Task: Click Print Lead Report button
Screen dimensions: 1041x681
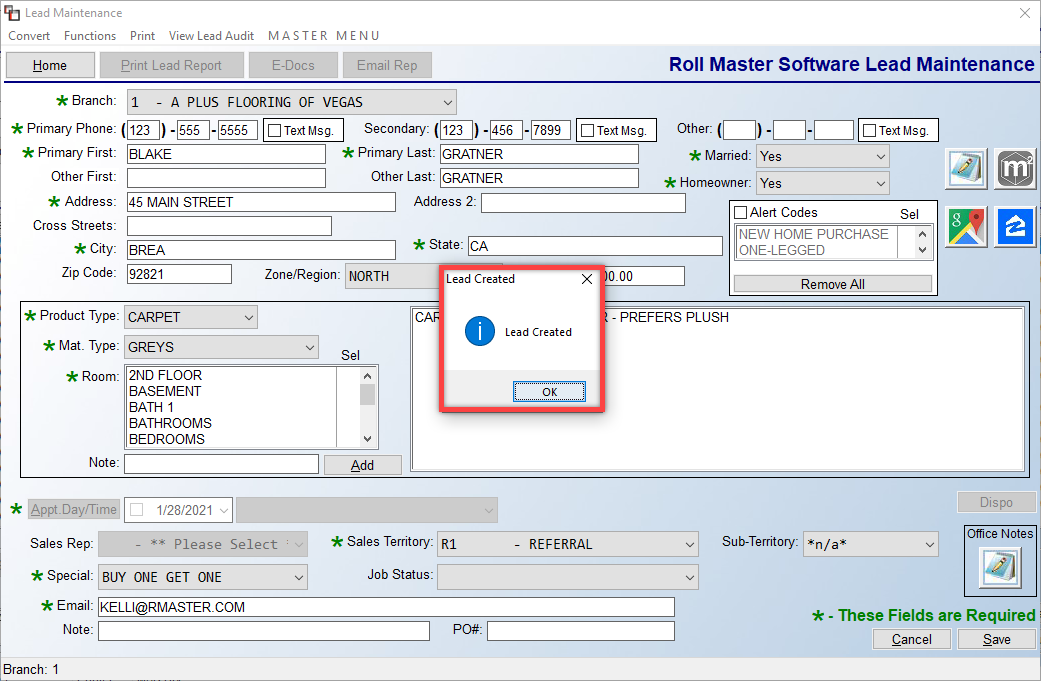Action: [171, 65]
